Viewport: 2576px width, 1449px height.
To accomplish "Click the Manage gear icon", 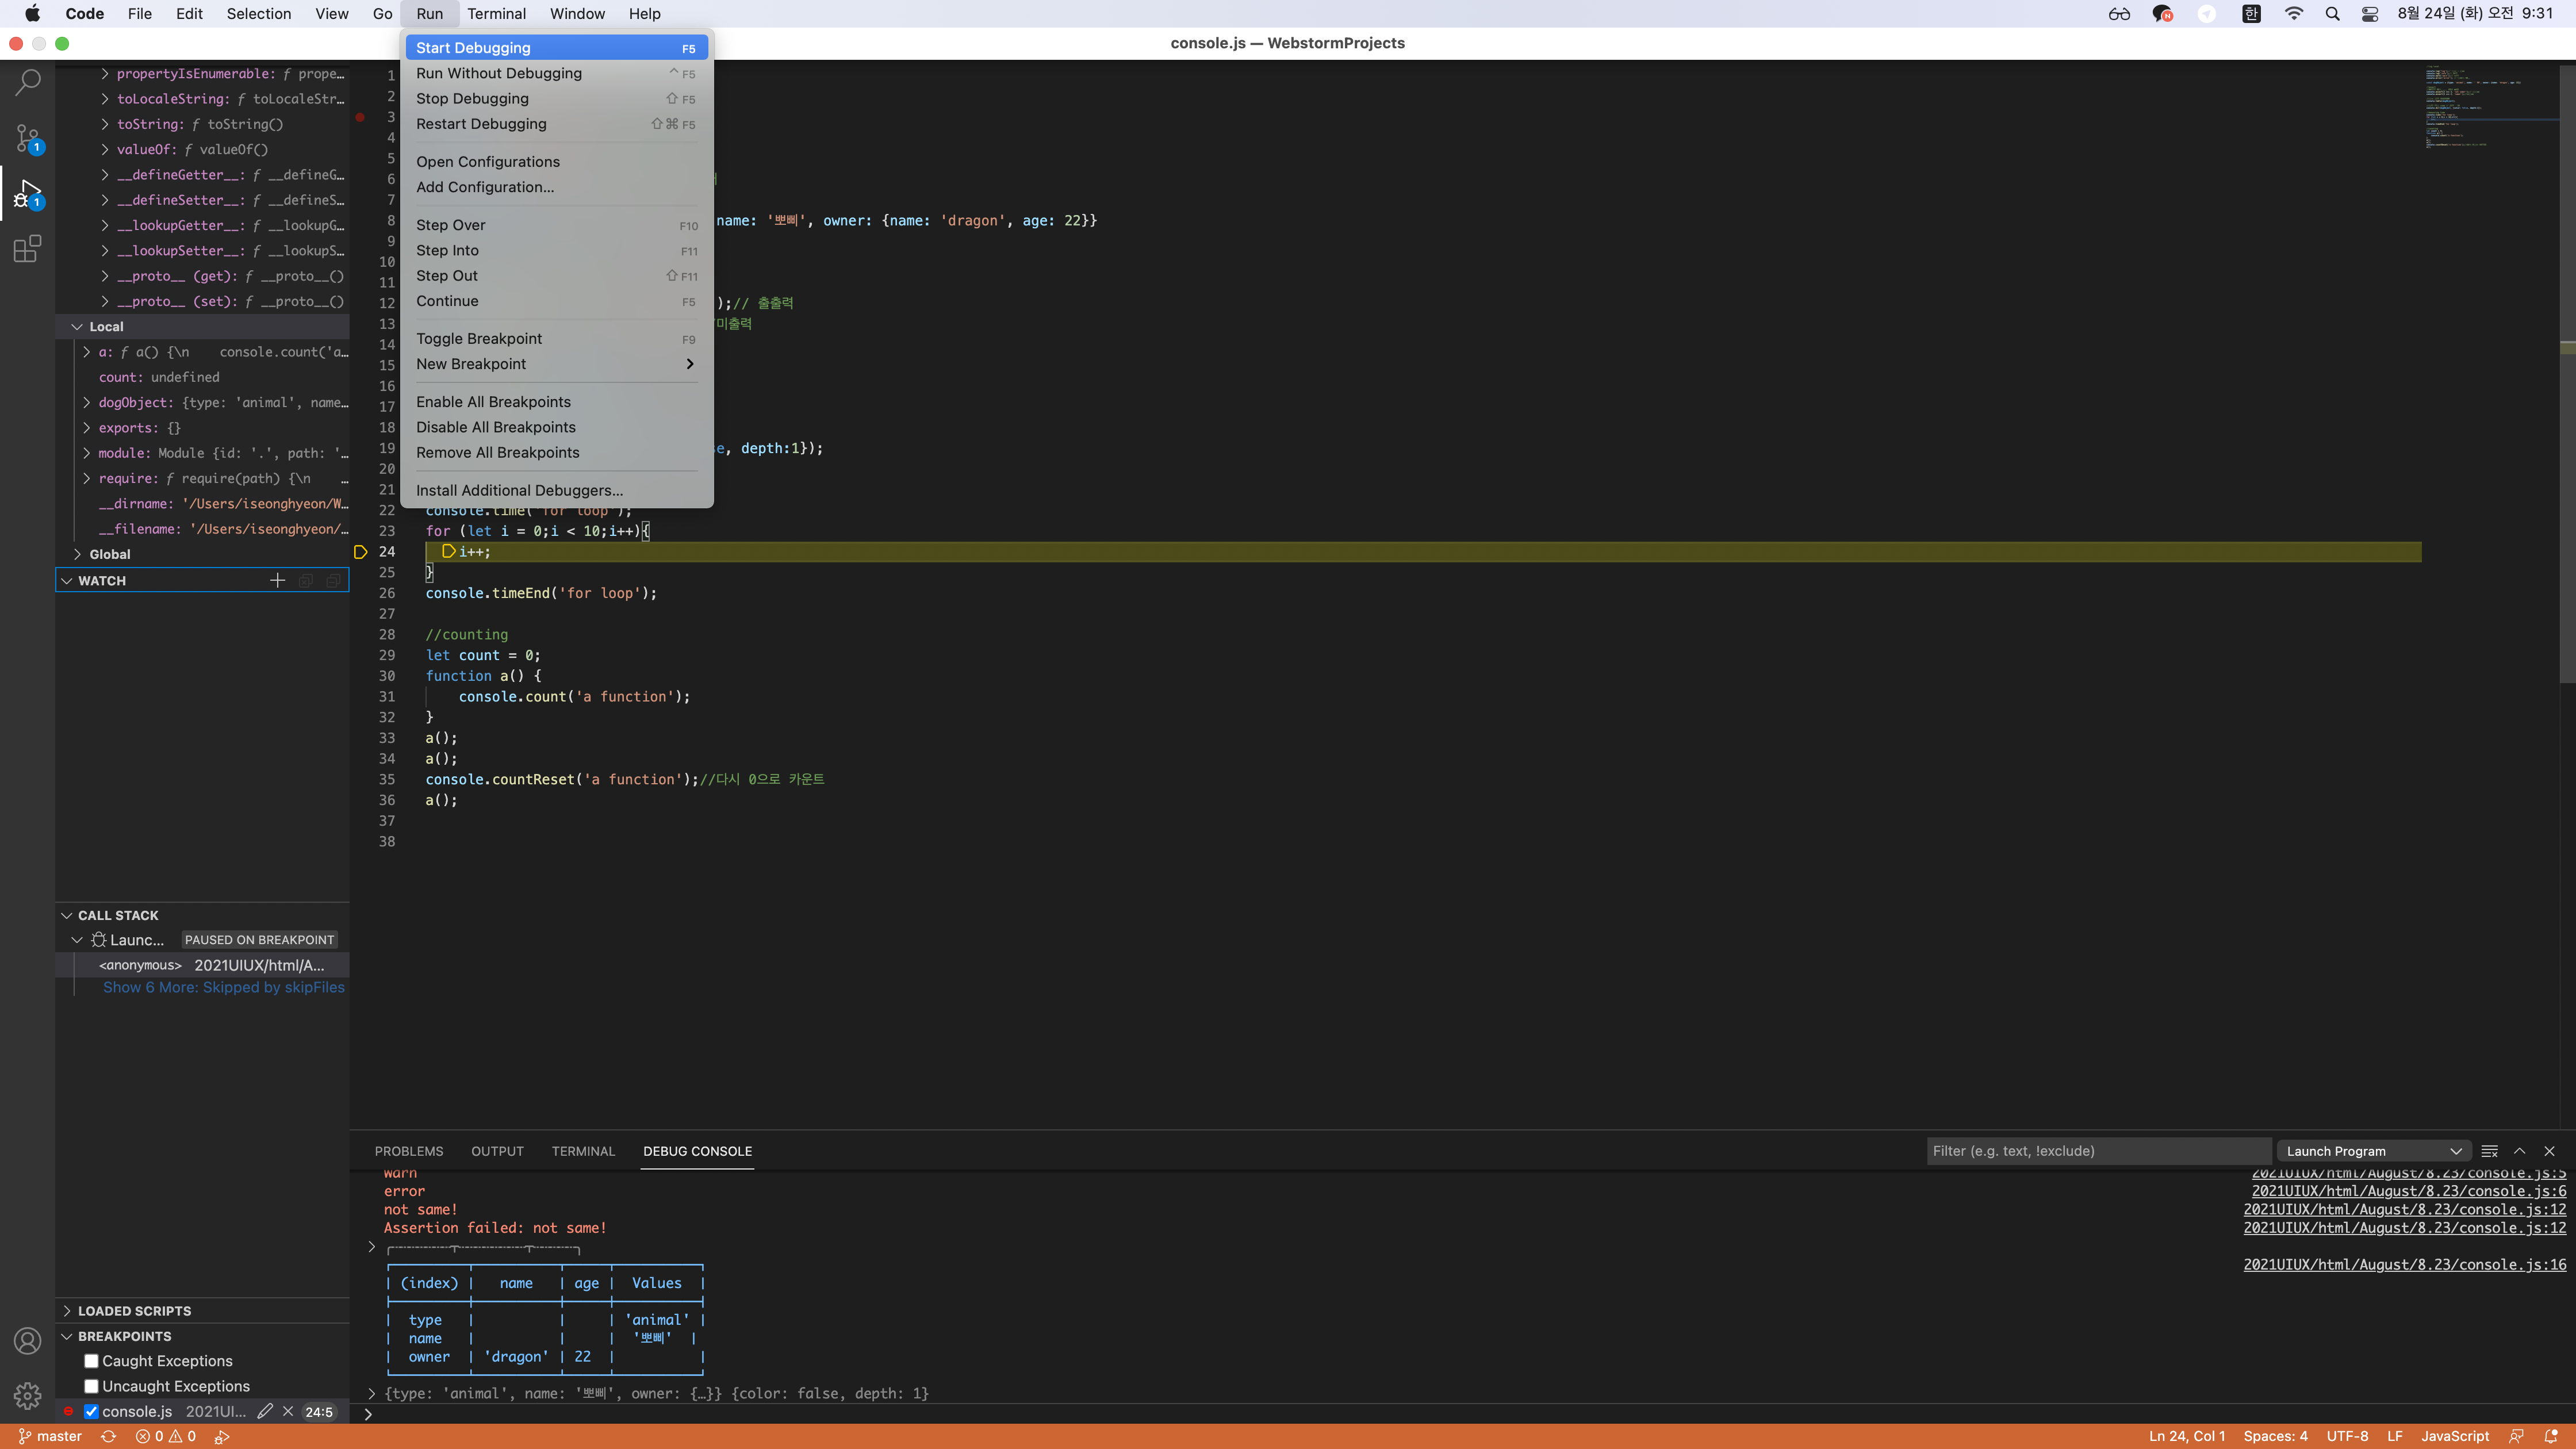I will pos(28,1395).
